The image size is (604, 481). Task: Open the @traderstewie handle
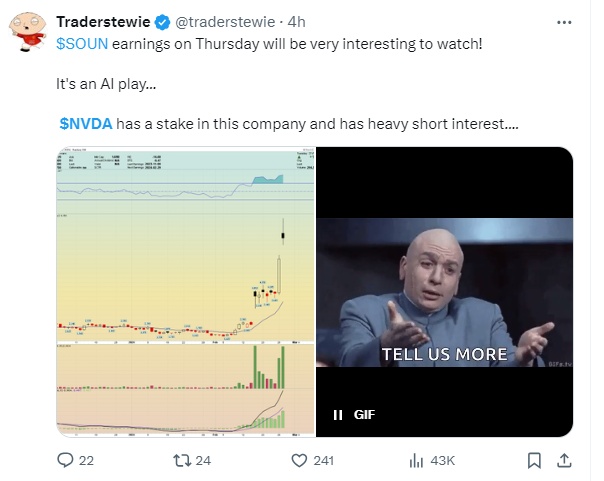(x=225, y=22)
